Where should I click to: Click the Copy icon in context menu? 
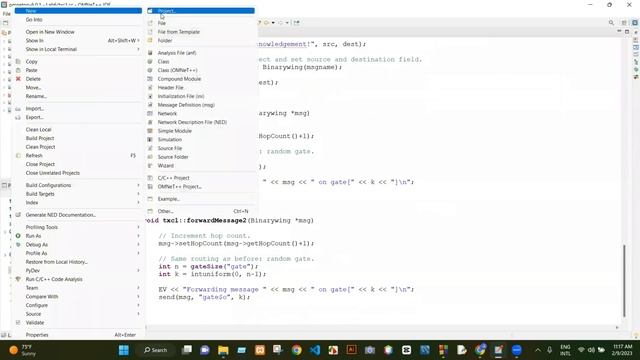click(18, 62)
